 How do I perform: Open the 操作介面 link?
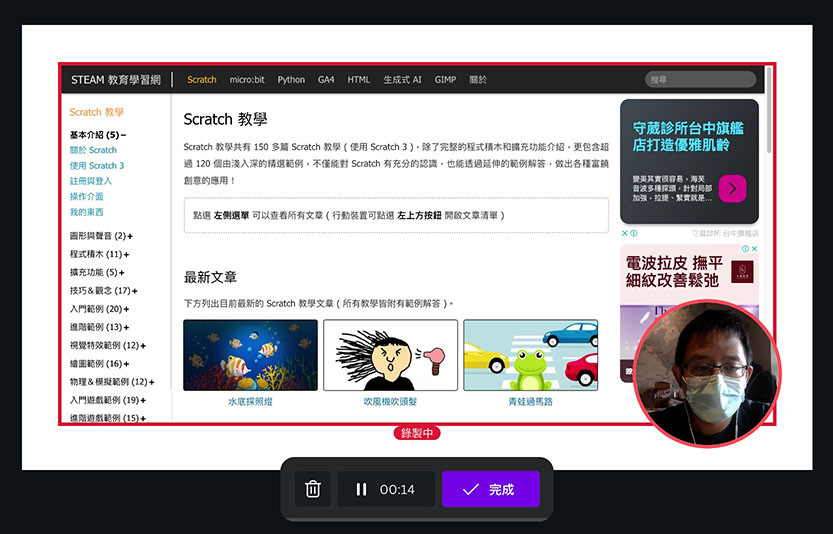point(87,197)
